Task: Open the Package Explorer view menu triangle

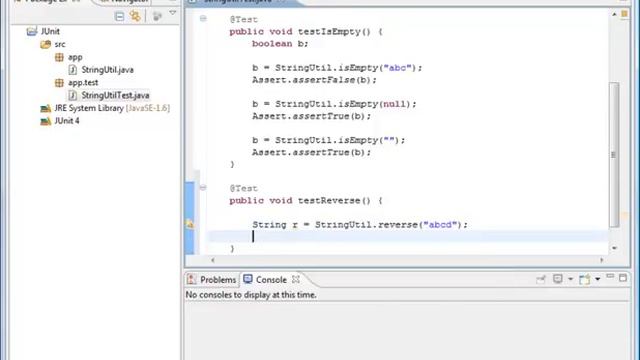Action: [173, 13]
